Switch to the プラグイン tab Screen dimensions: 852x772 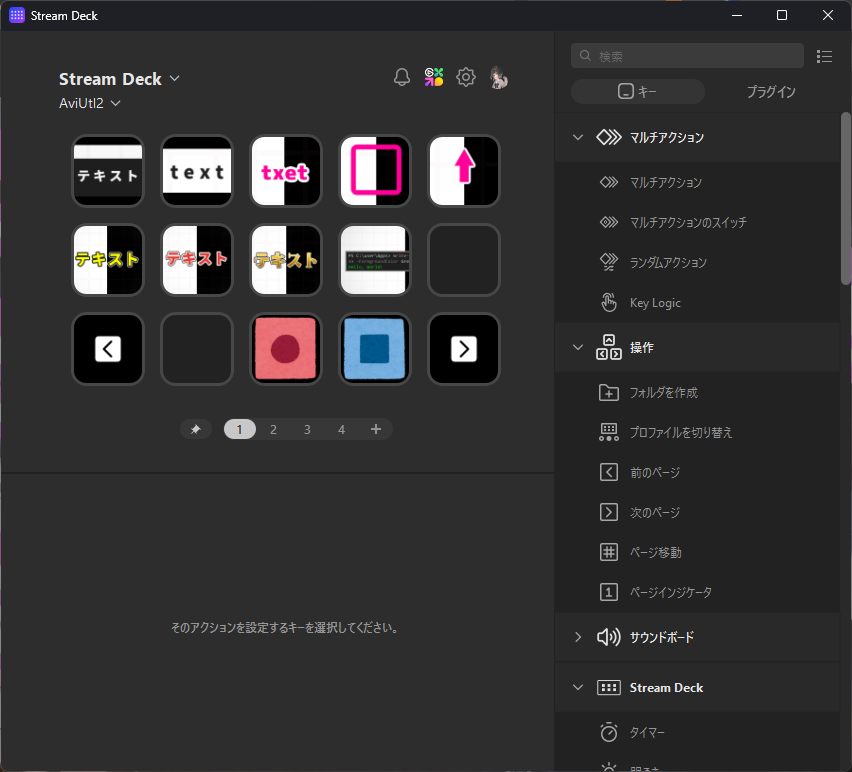[x=770, y=91]
